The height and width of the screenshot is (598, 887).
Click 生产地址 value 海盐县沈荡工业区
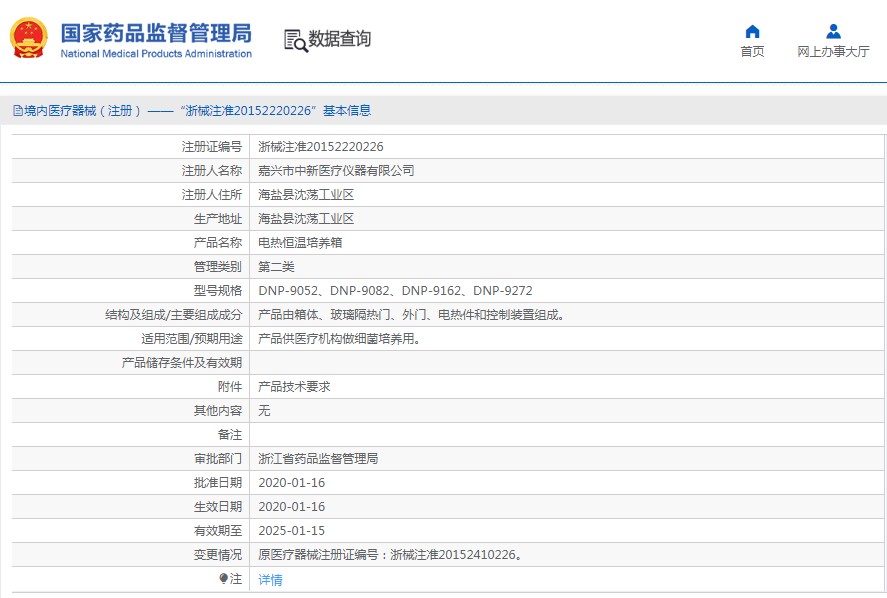click(306, 219)
